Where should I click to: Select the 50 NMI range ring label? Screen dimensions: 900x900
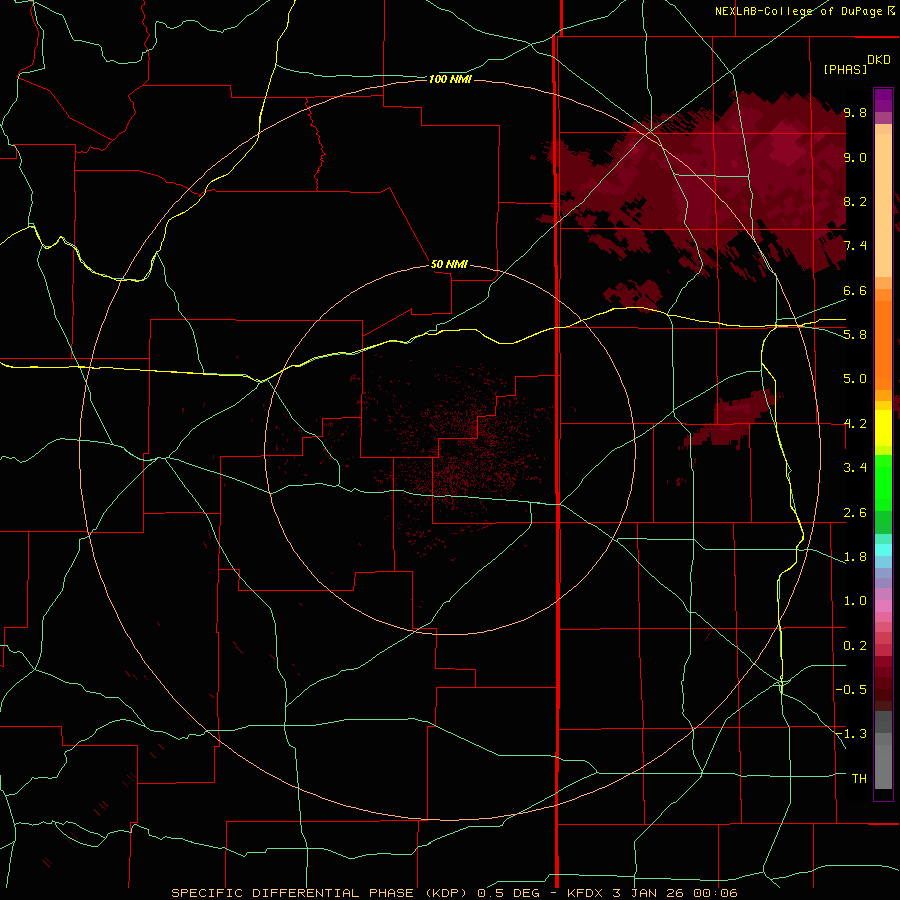click(x=449, y=264)
